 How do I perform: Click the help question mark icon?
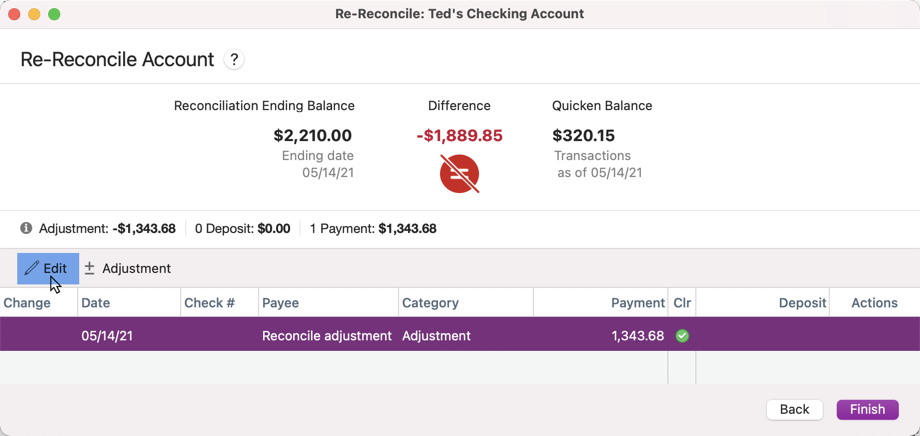tap(234, 60)
